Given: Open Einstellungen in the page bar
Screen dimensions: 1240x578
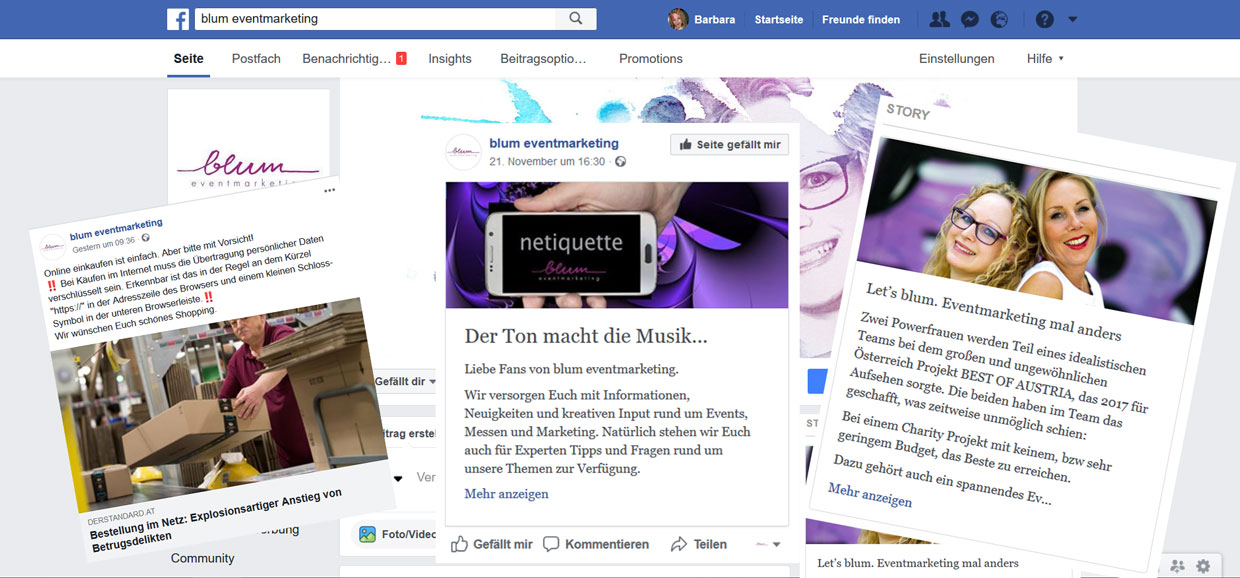Looking at the screenshot, I should (x=957, y=59).
